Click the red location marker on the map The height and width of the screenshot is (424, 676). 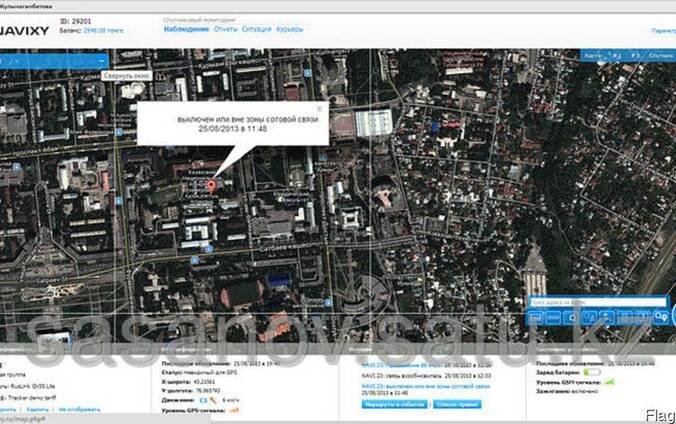click(x=211, y=187)
